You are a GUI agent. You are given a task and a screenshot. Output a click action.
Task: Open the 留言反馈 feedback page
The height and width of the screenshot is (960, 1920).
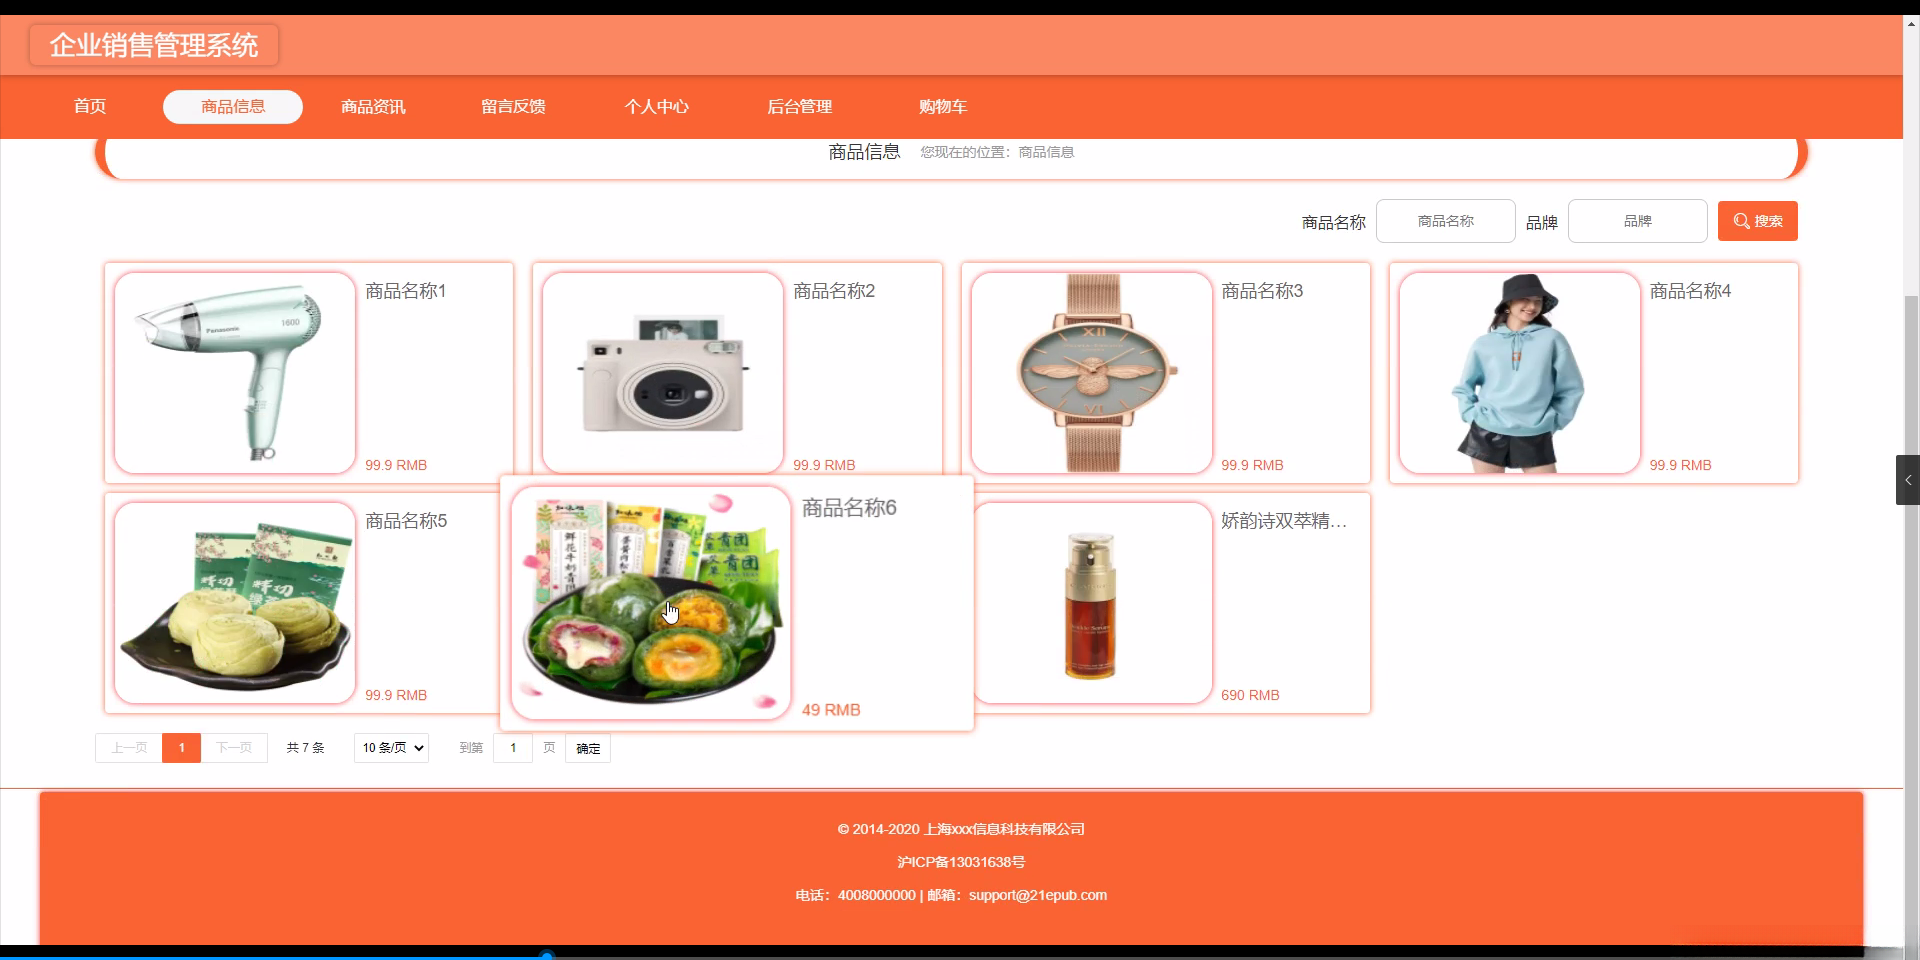(512, 107)
